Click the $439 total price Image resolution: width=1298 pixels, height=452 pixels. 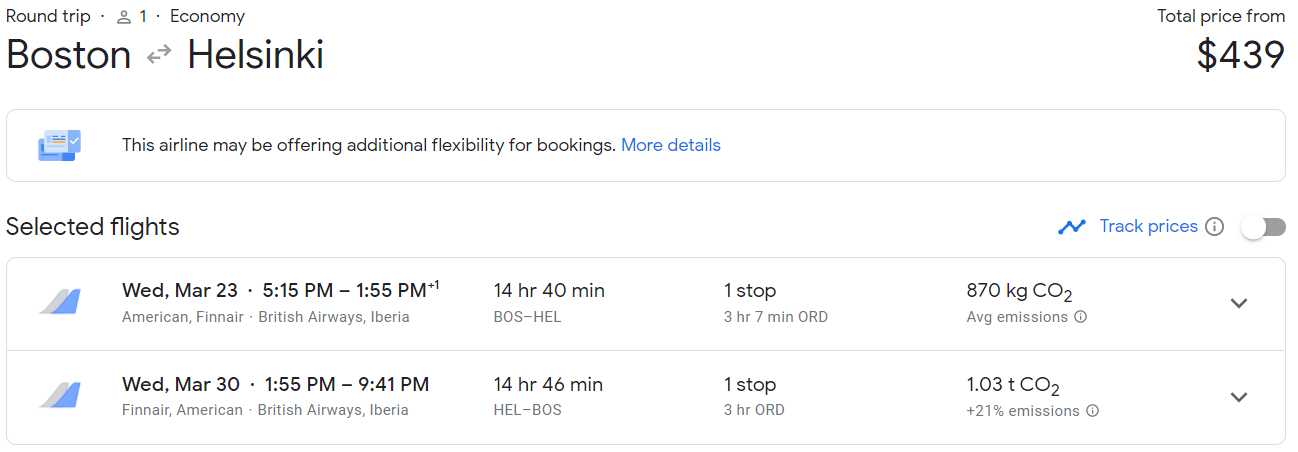point(1240,55)
